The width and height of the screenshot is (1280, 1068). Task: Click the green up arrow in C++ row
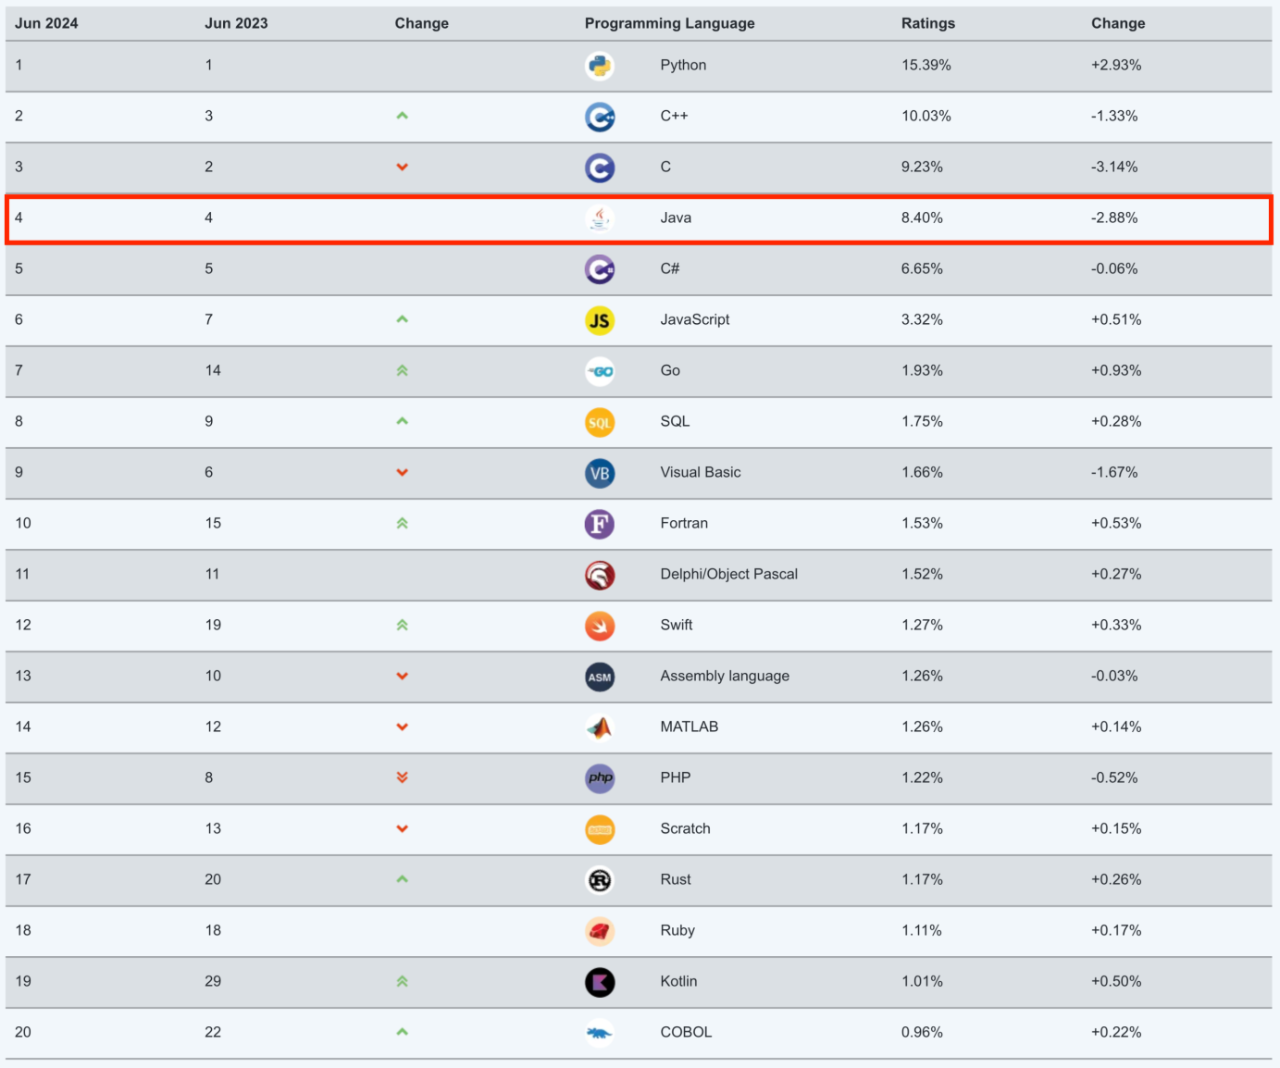(x=402, y=116)
